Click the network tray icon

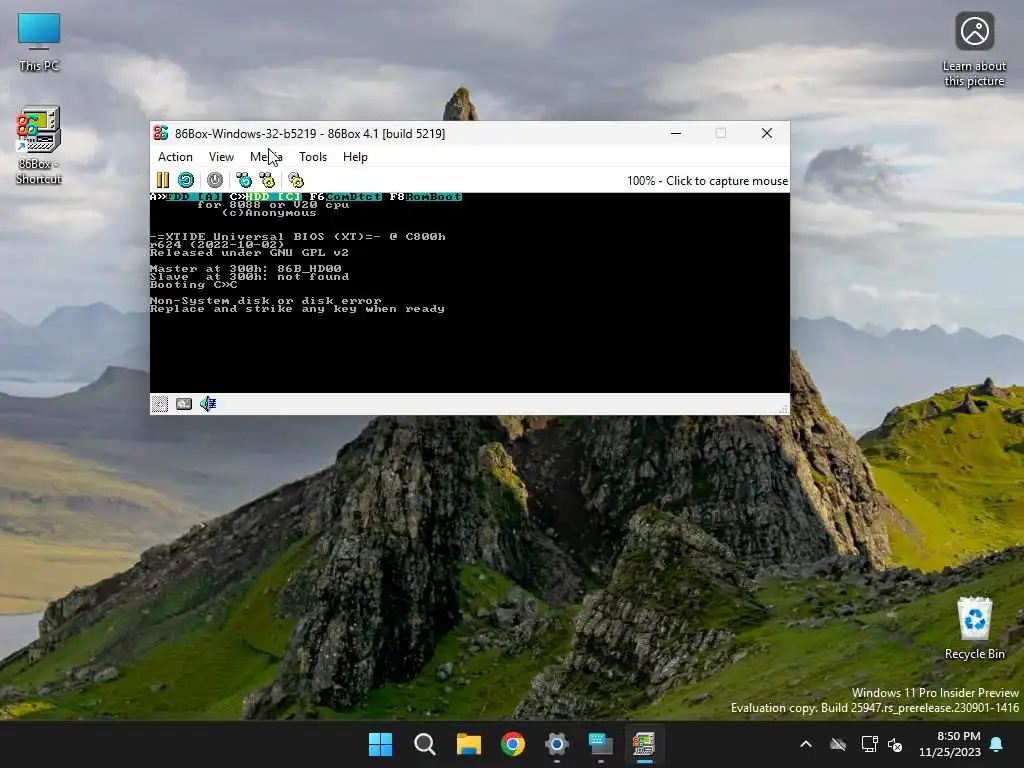[869, 744]
